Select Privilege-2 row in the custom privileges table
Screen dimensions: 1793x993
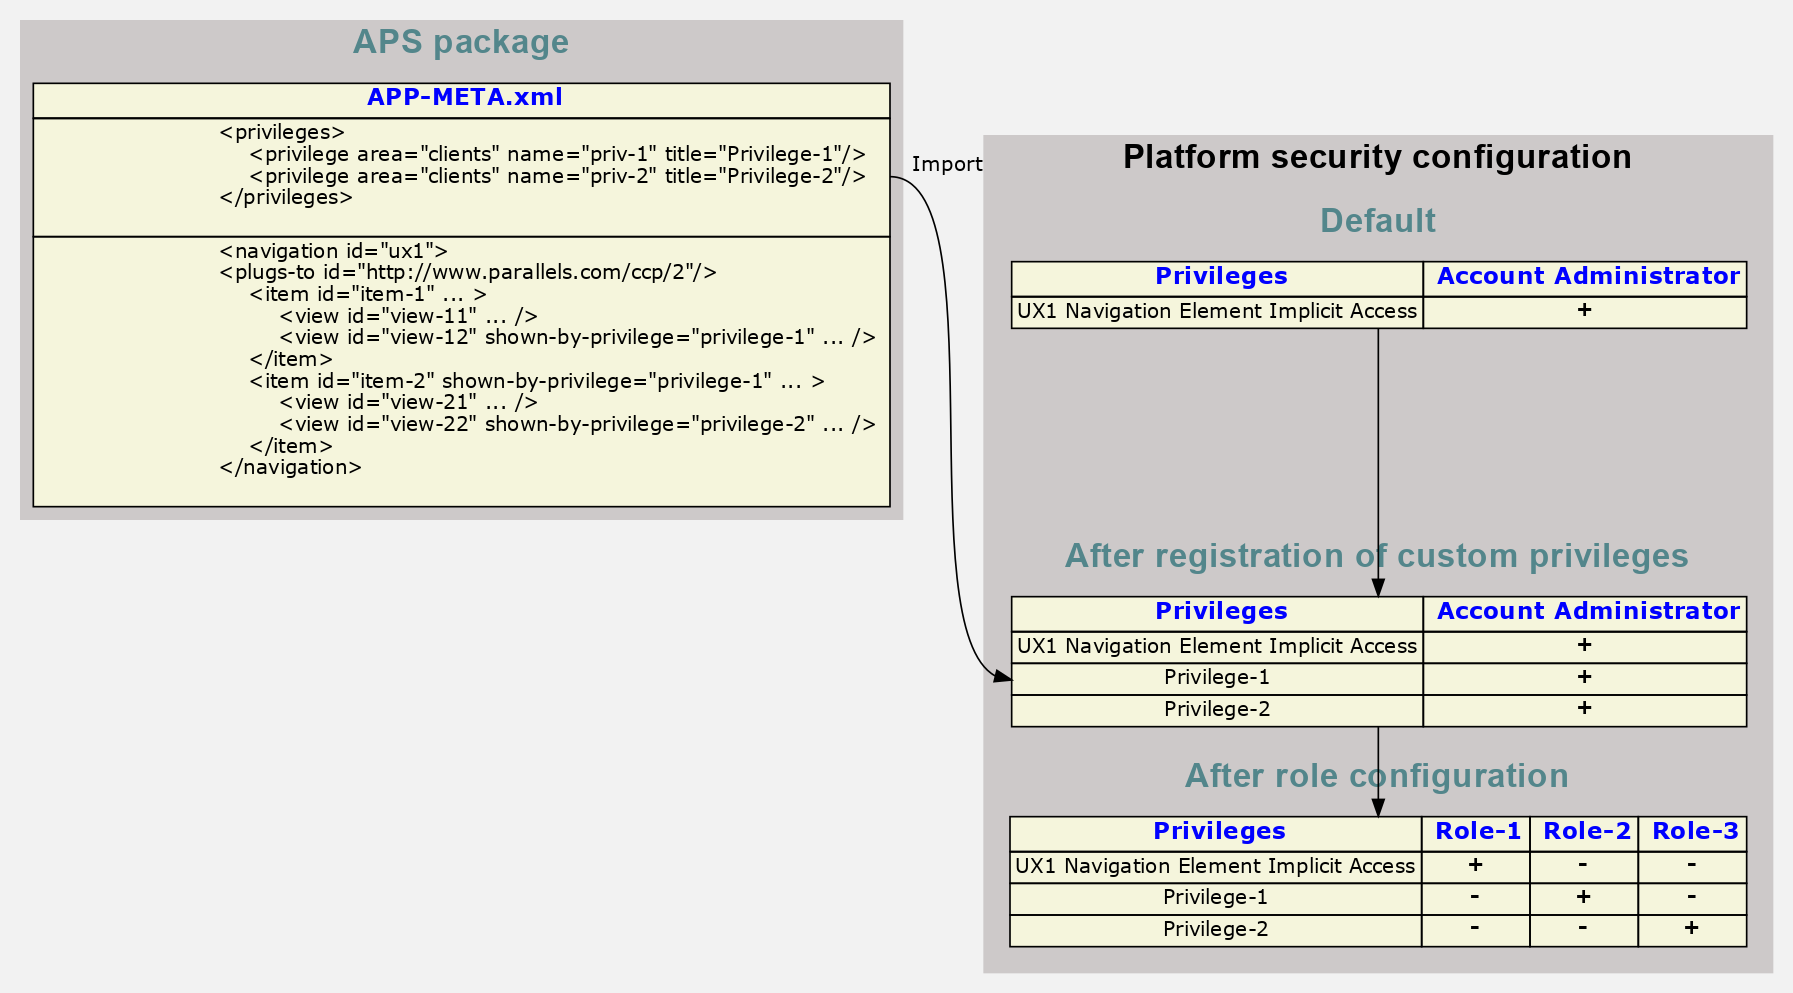pyautogui.click(x=1217, y=709)
